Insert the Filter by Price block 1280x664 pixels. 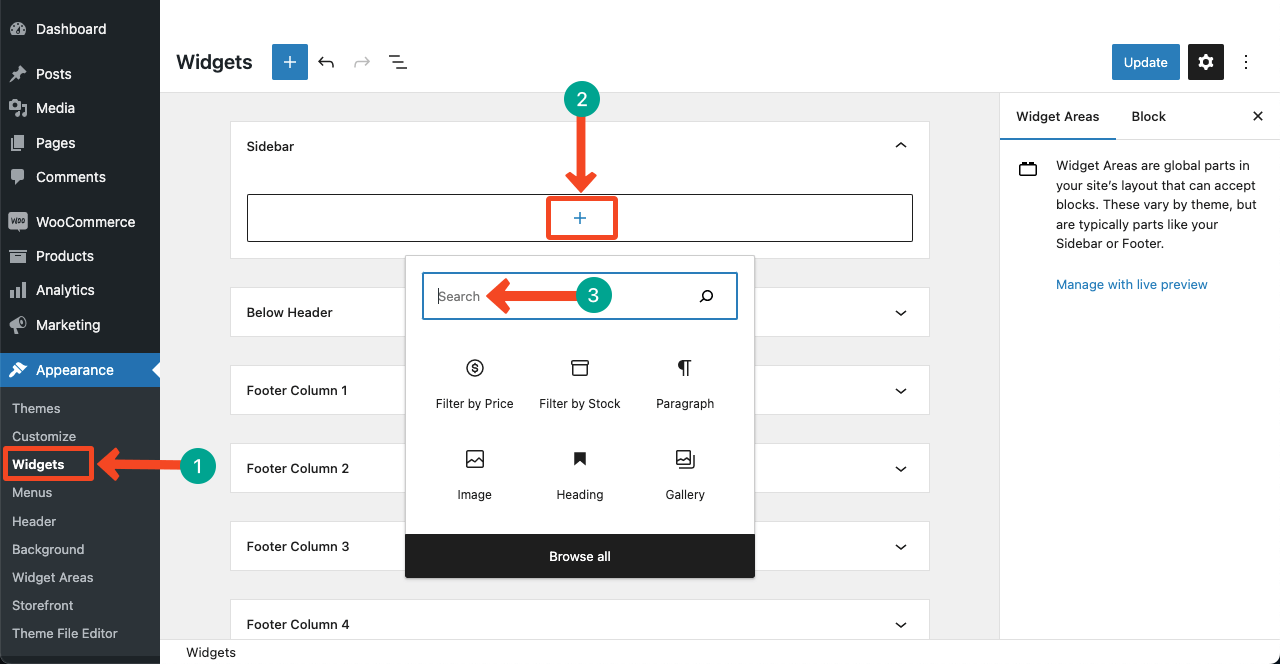coord(475,384)
